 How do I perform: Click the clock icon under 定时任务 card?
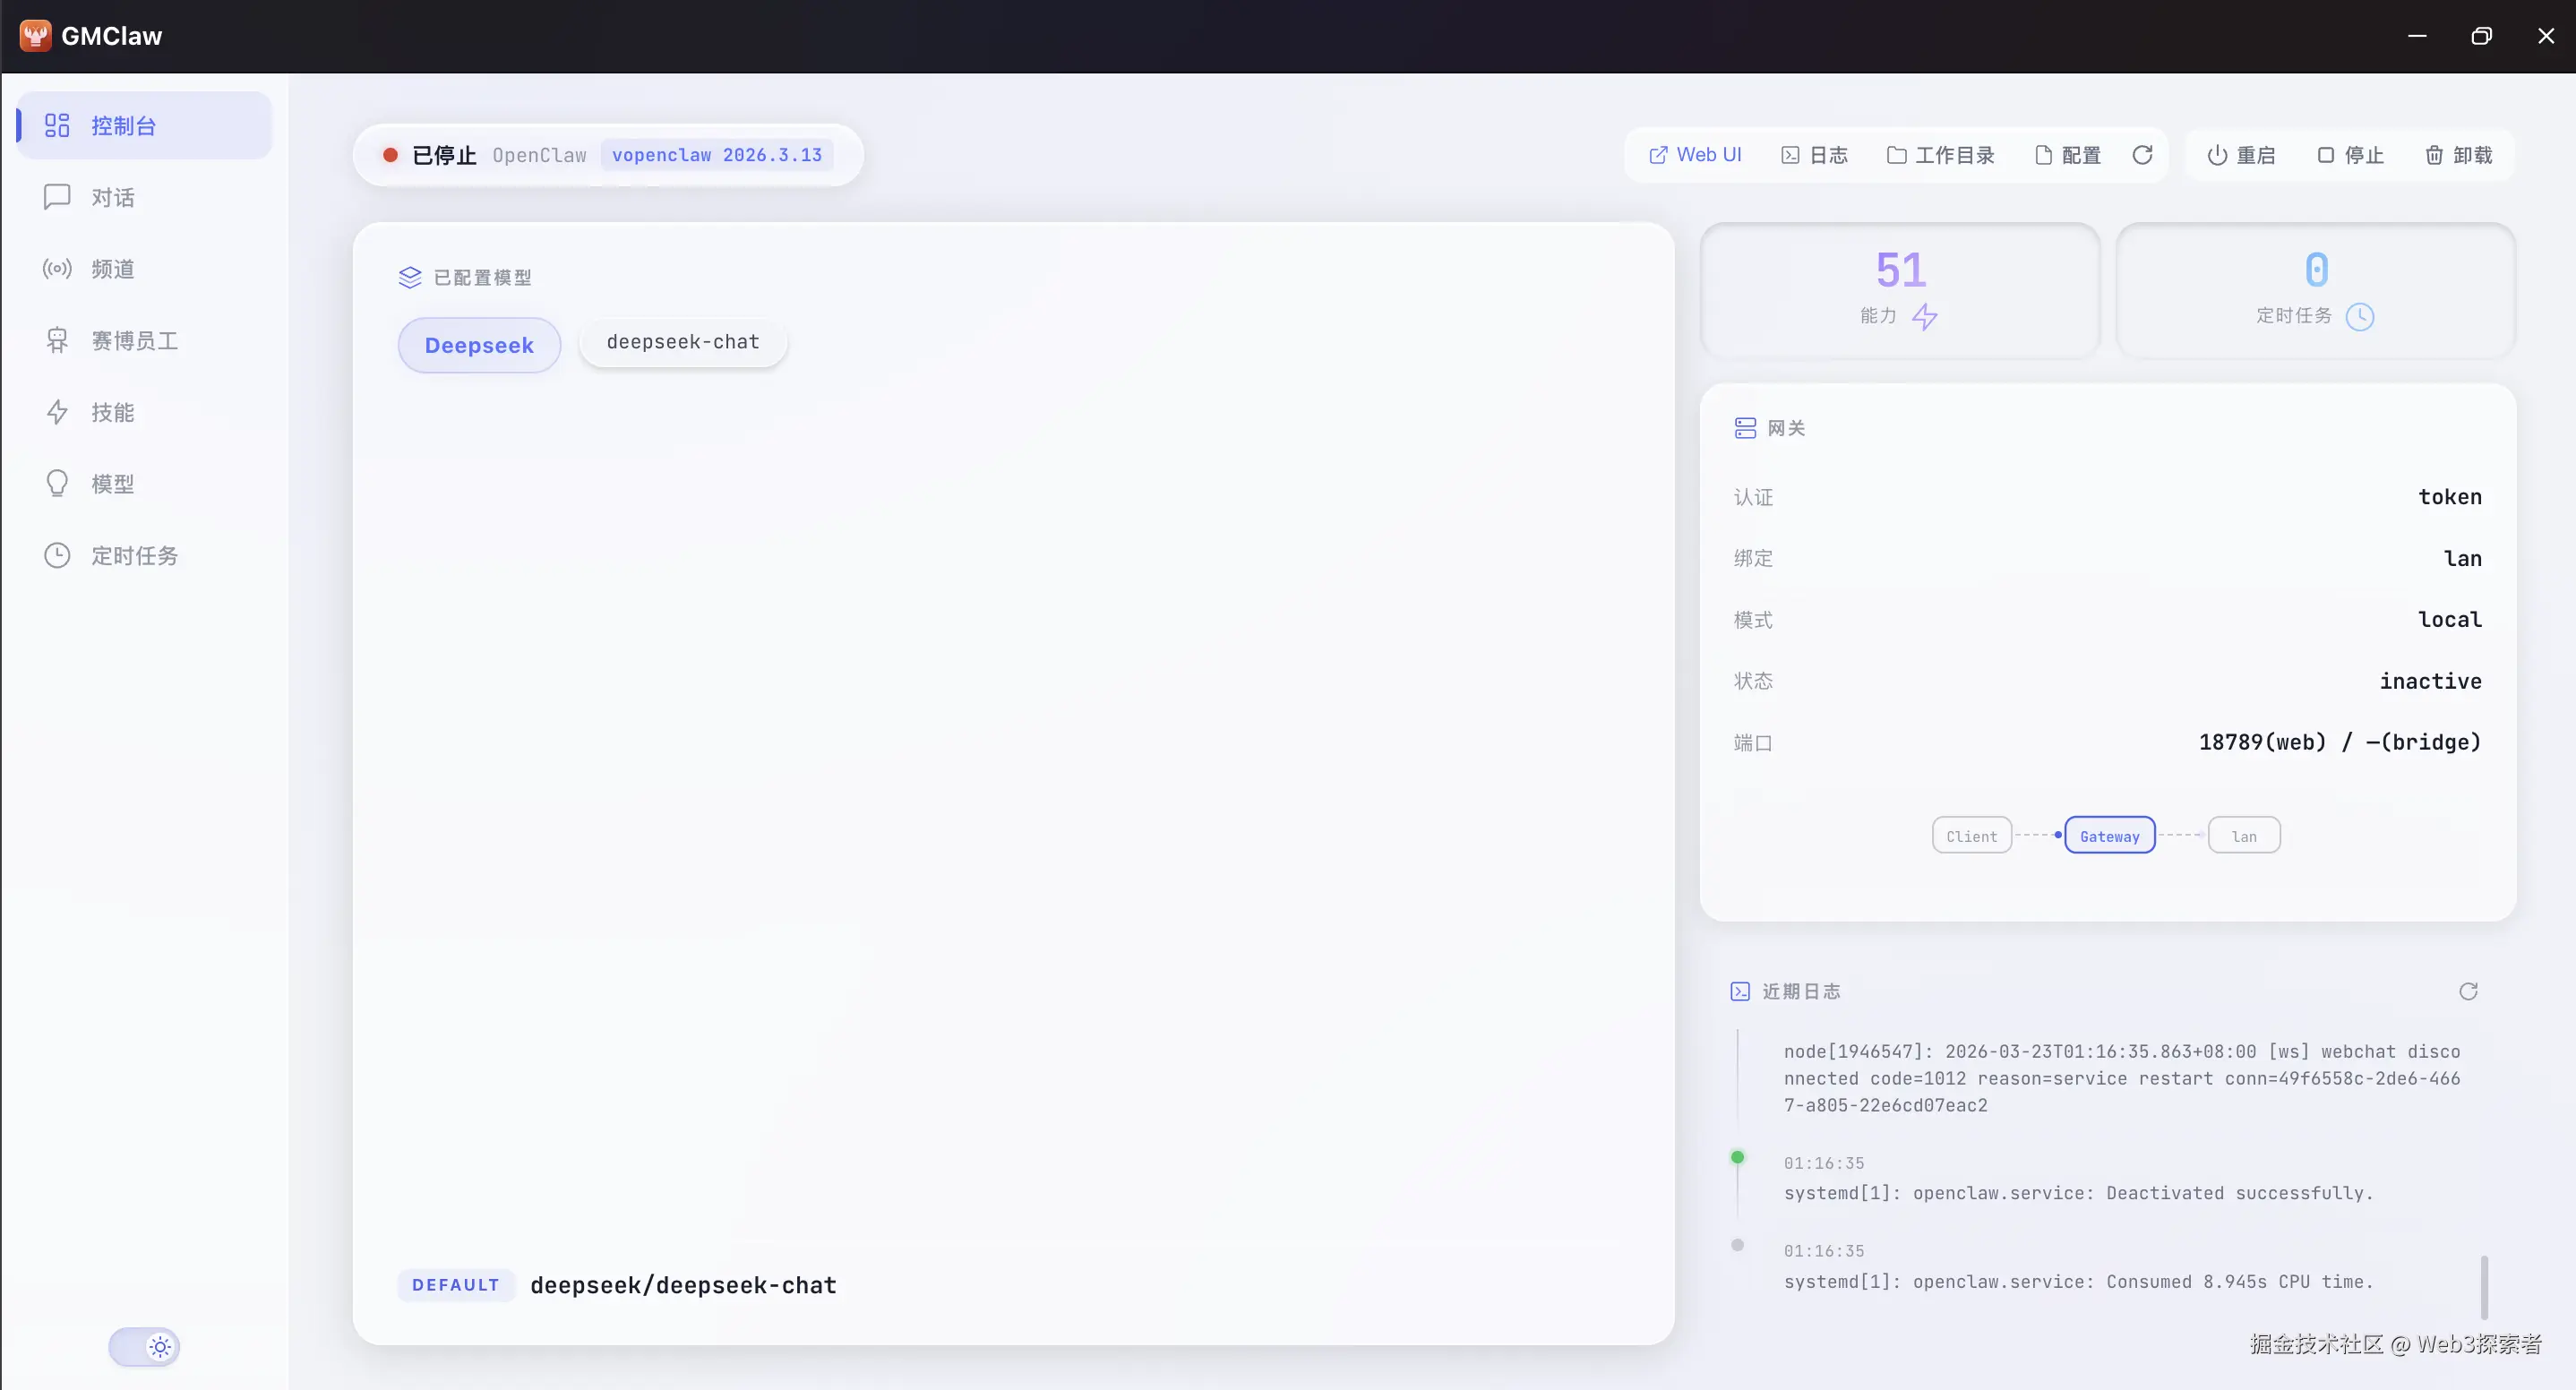pyautogui.click(x=2360, y=317)
